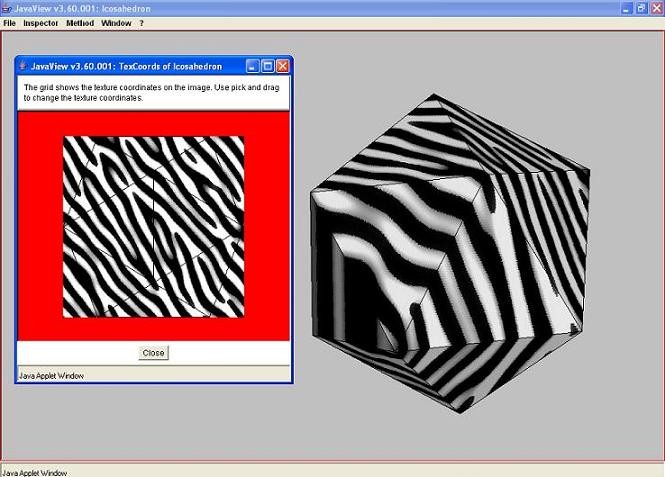
Task: Click the texture coordinates description text
Action: [x=150, y=93]
